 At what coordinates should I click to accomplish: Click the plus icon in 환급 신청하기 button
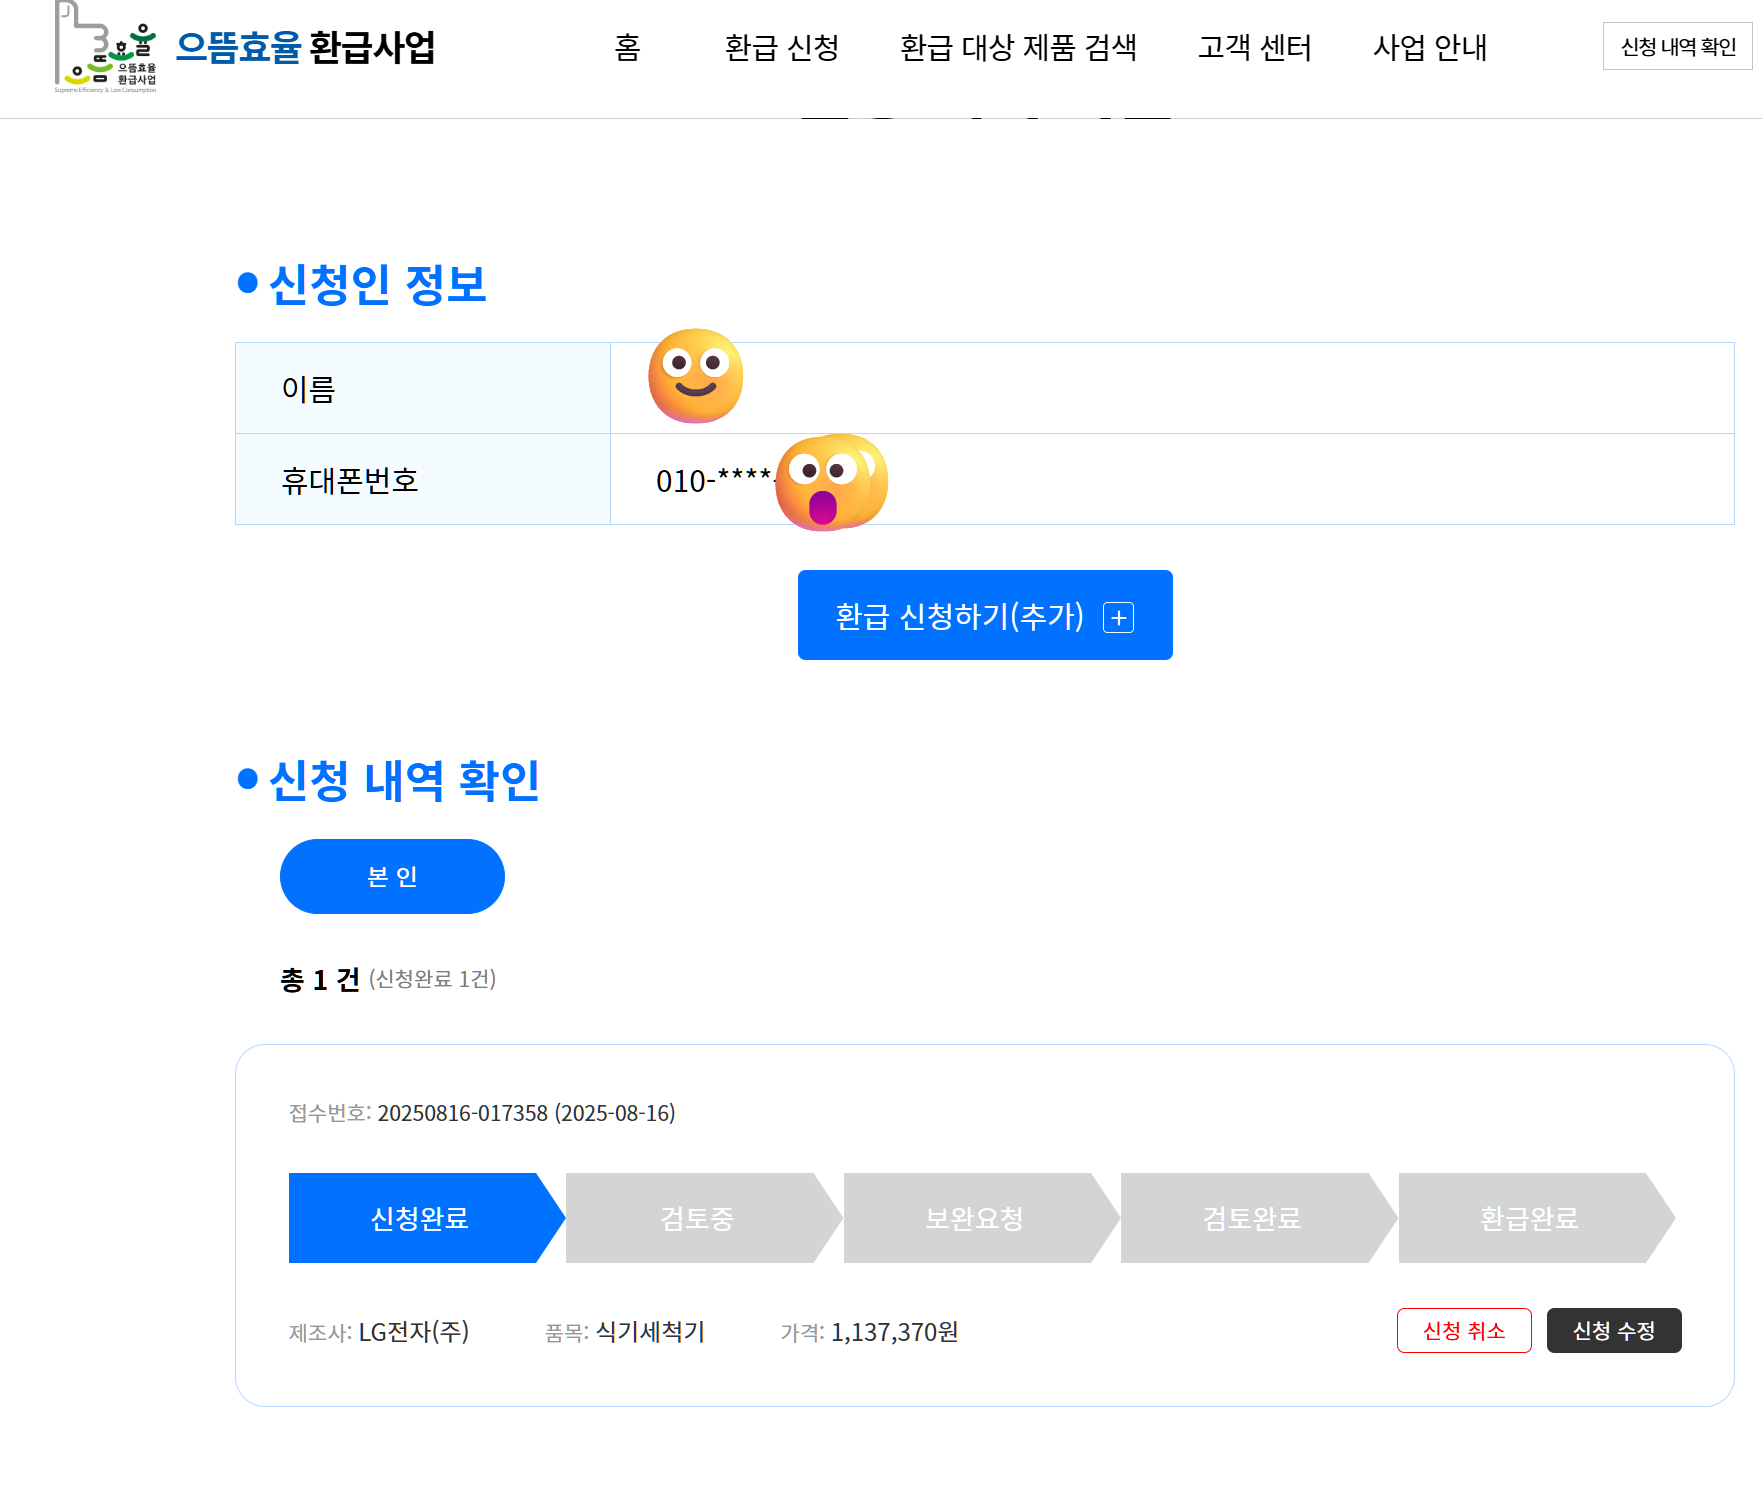(1118, 618)
